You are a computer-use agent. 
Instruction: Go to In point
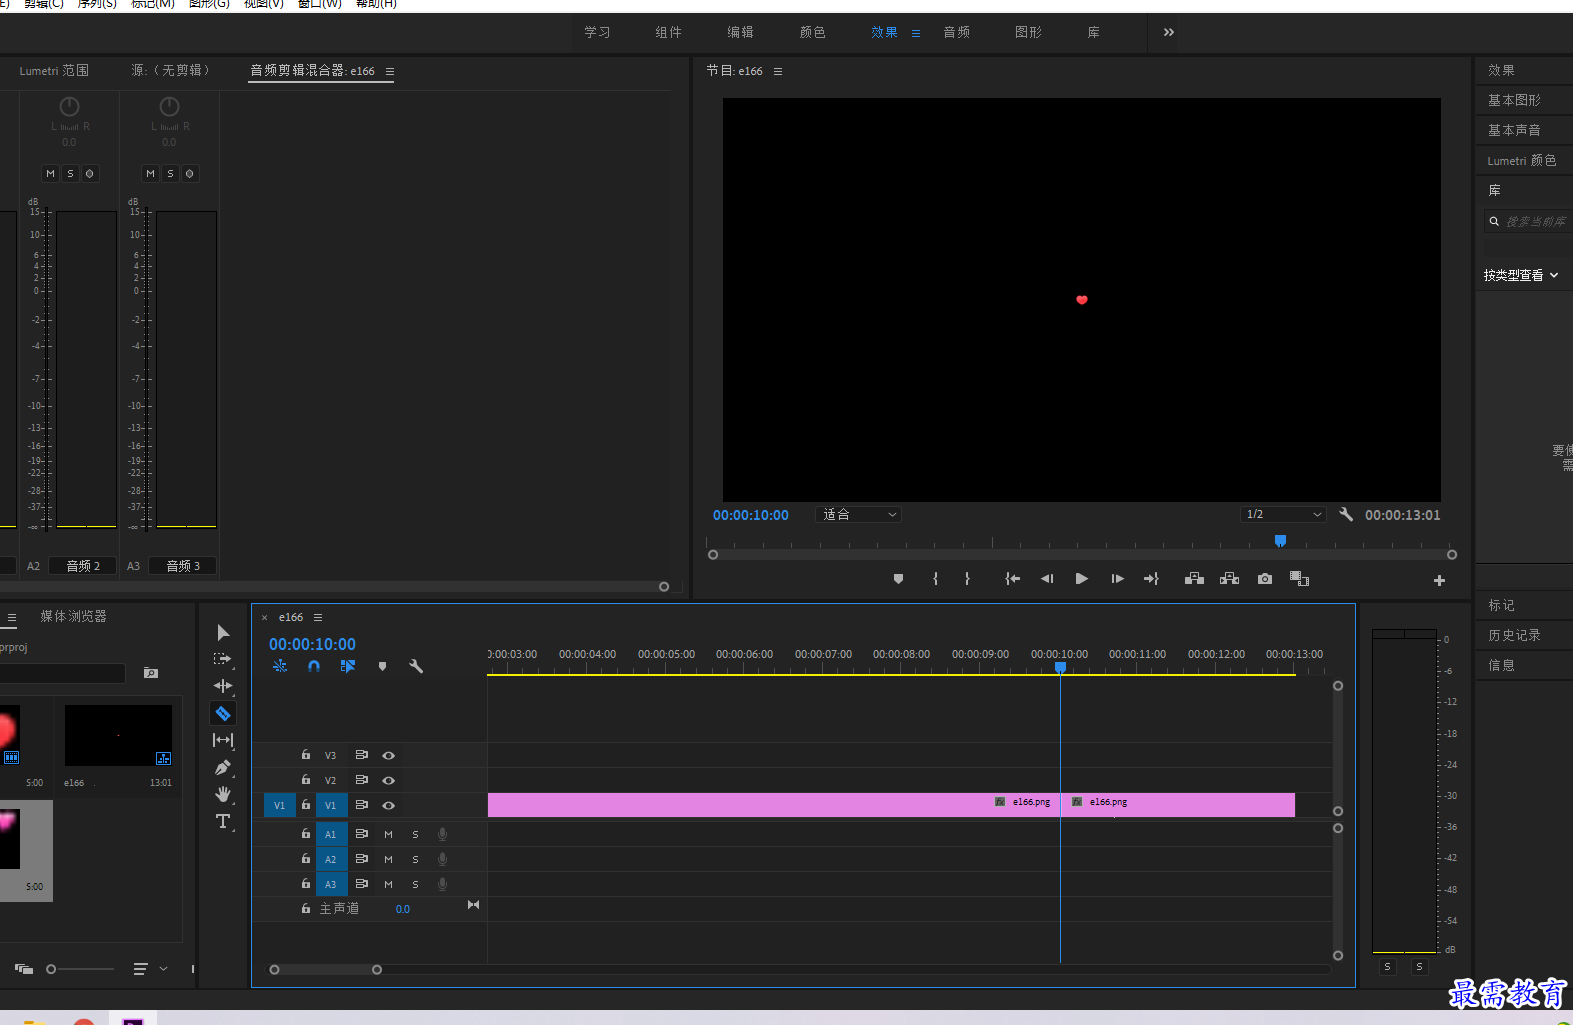click(x=1012, y=579)
